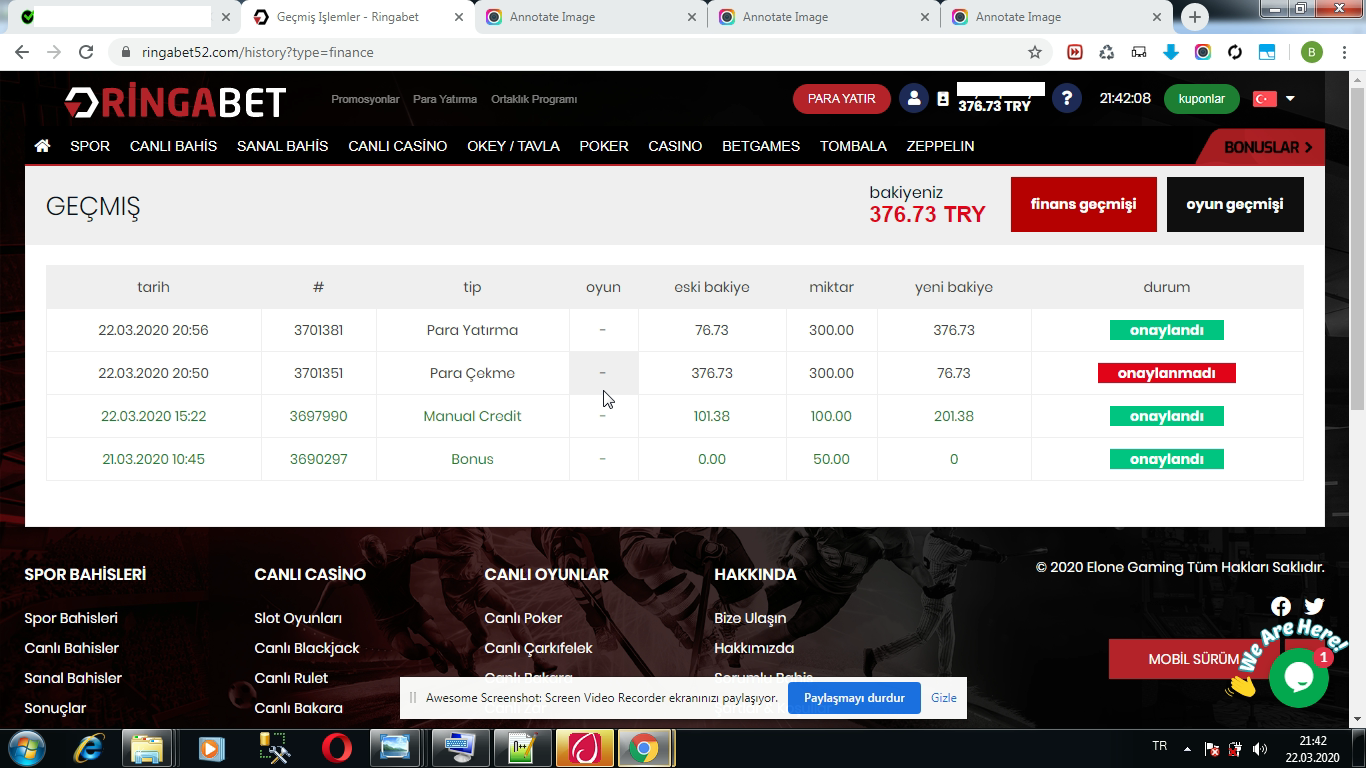This screenshot has width=1366, height=768.
Task: Visit the Twitter page icon
Action: [x=1314, y=606]
